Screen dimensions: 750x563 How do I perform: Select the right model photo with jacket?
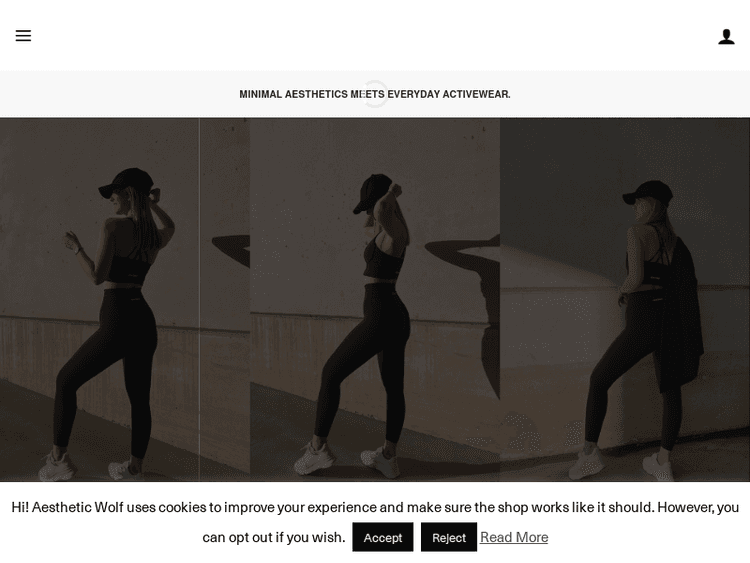tap(625, 299)
